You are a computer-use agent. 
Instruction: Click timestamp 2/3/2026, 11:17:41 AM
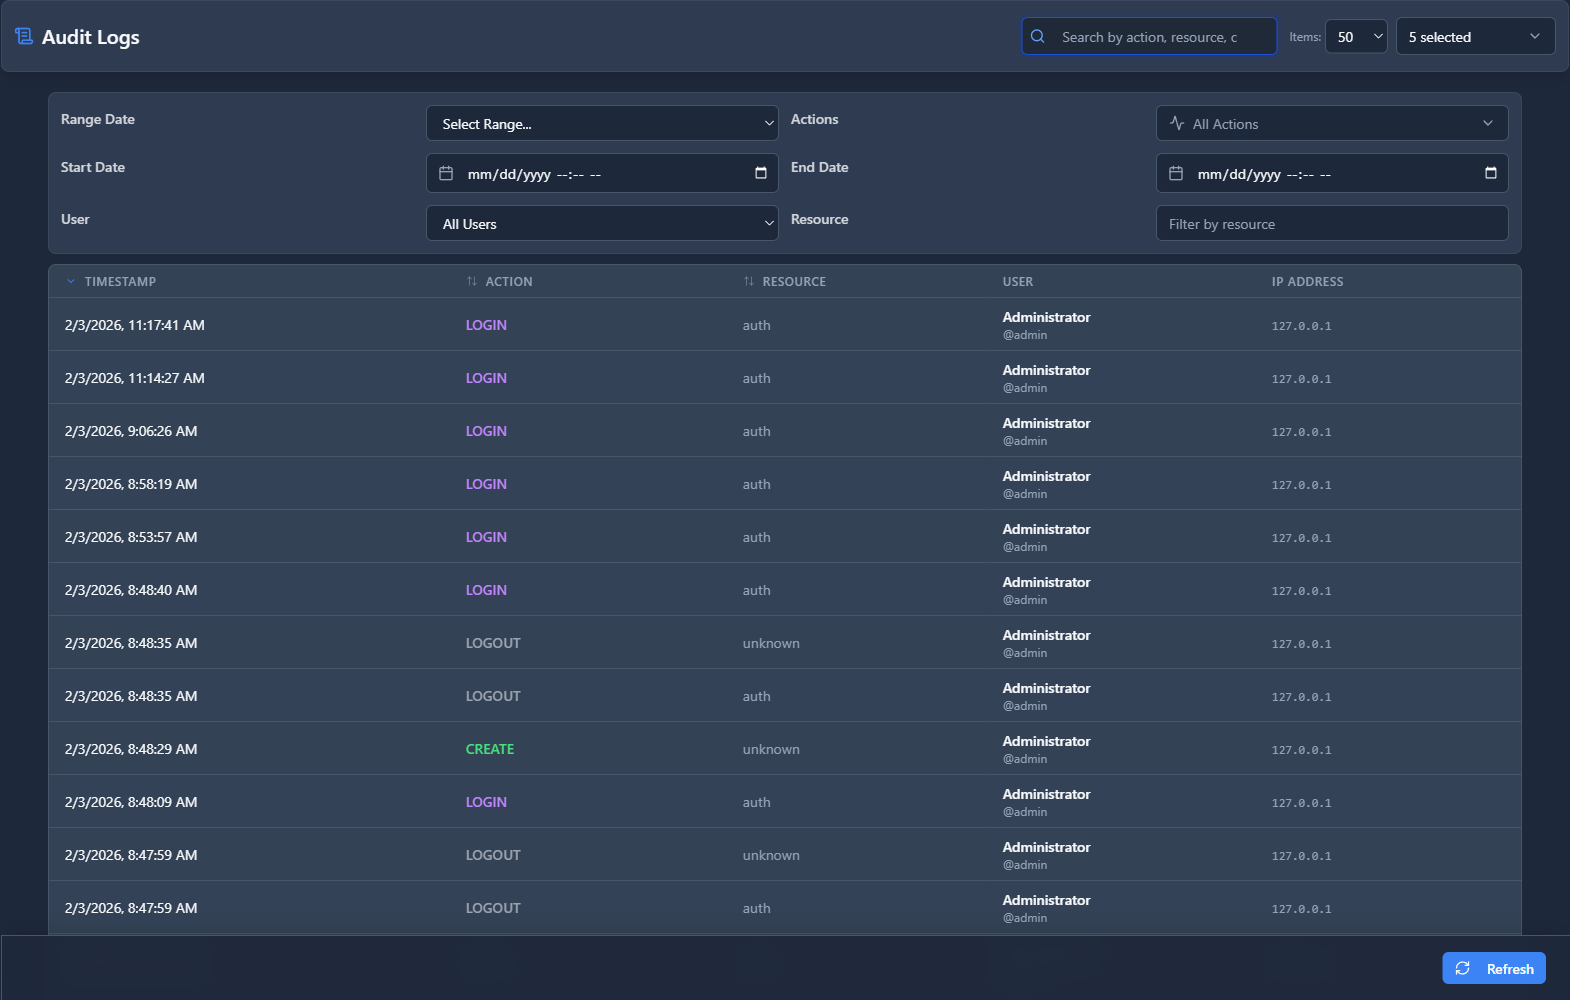pos(135,325)
